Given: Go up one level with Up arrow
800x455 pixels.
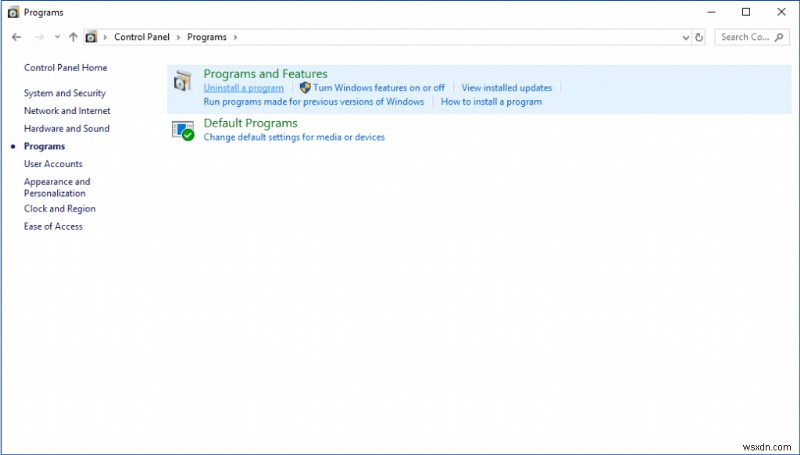Looking at the screenshot, I should [x=73, y=37].
